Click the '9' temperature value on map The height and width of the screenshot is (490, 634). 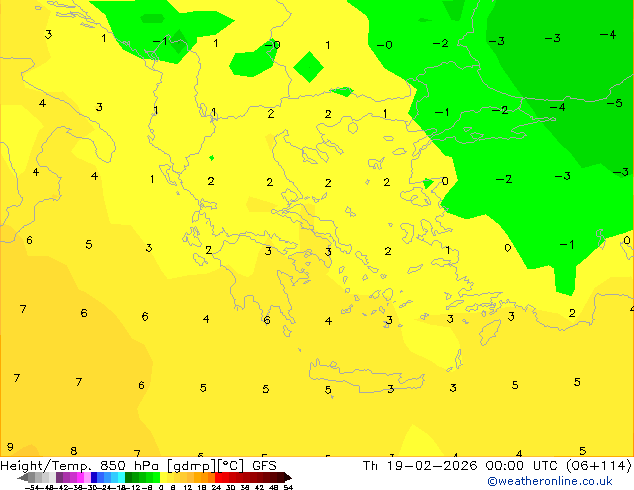click(10, 447)
